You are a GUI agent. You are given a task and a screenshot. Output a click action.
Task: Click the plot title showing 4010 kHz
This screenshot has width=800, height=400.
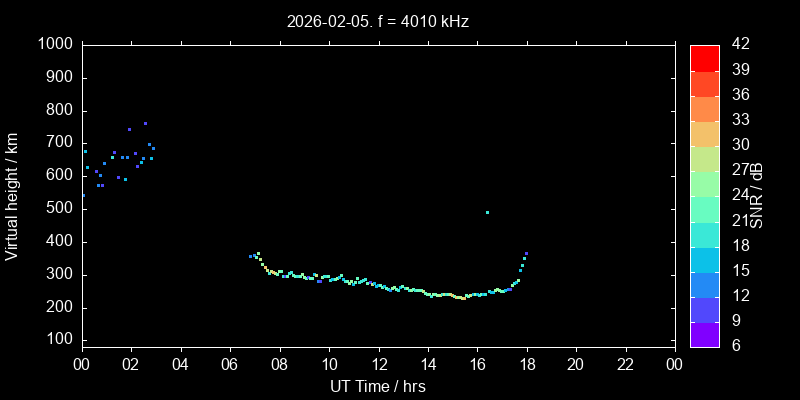click(377, 21)
